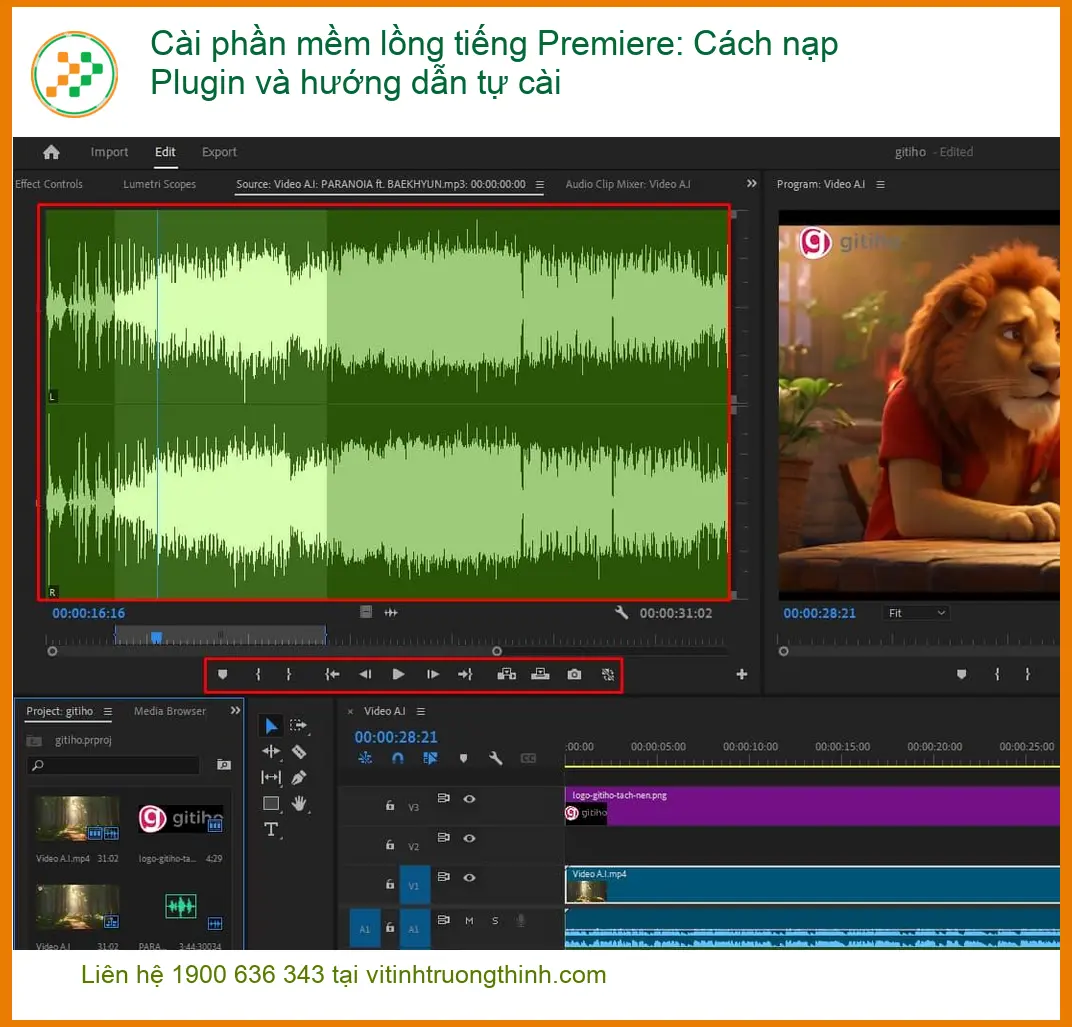Viewport: 1072px width, 1027px height.
Task: Toggle insert sequences as nests button
Action: (365, 758)
